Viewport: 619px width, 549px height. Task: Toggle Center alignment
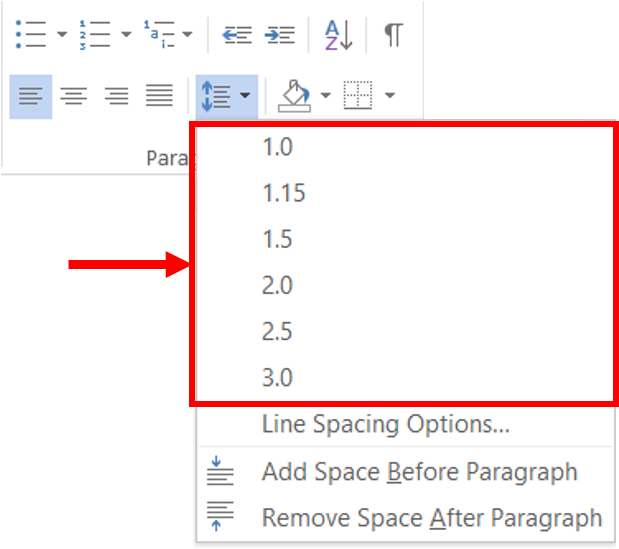pyautogui.click(x=73, y=96)
